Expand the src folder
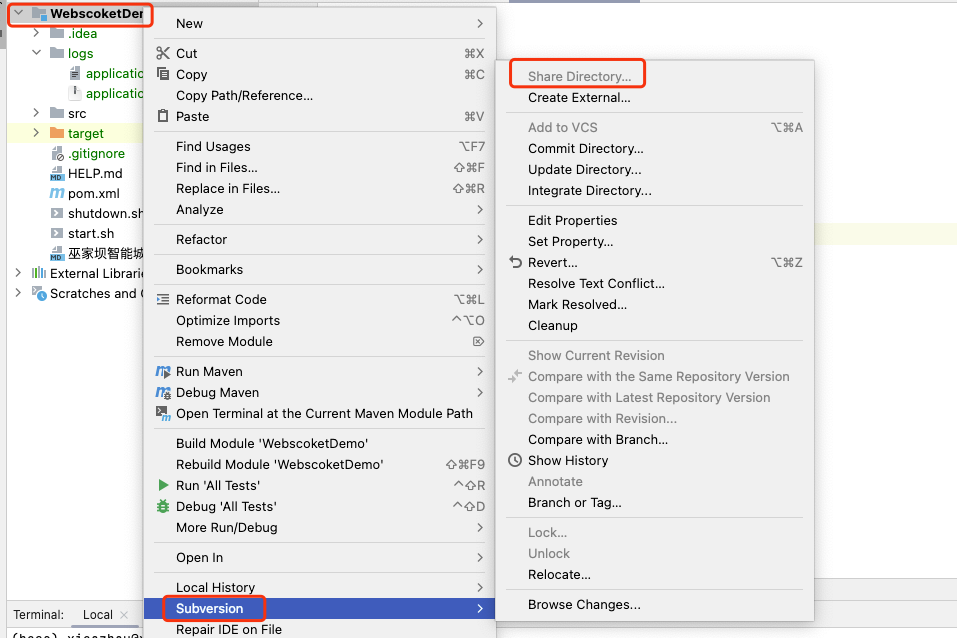957x638 pixels. [x=36, y=113]
